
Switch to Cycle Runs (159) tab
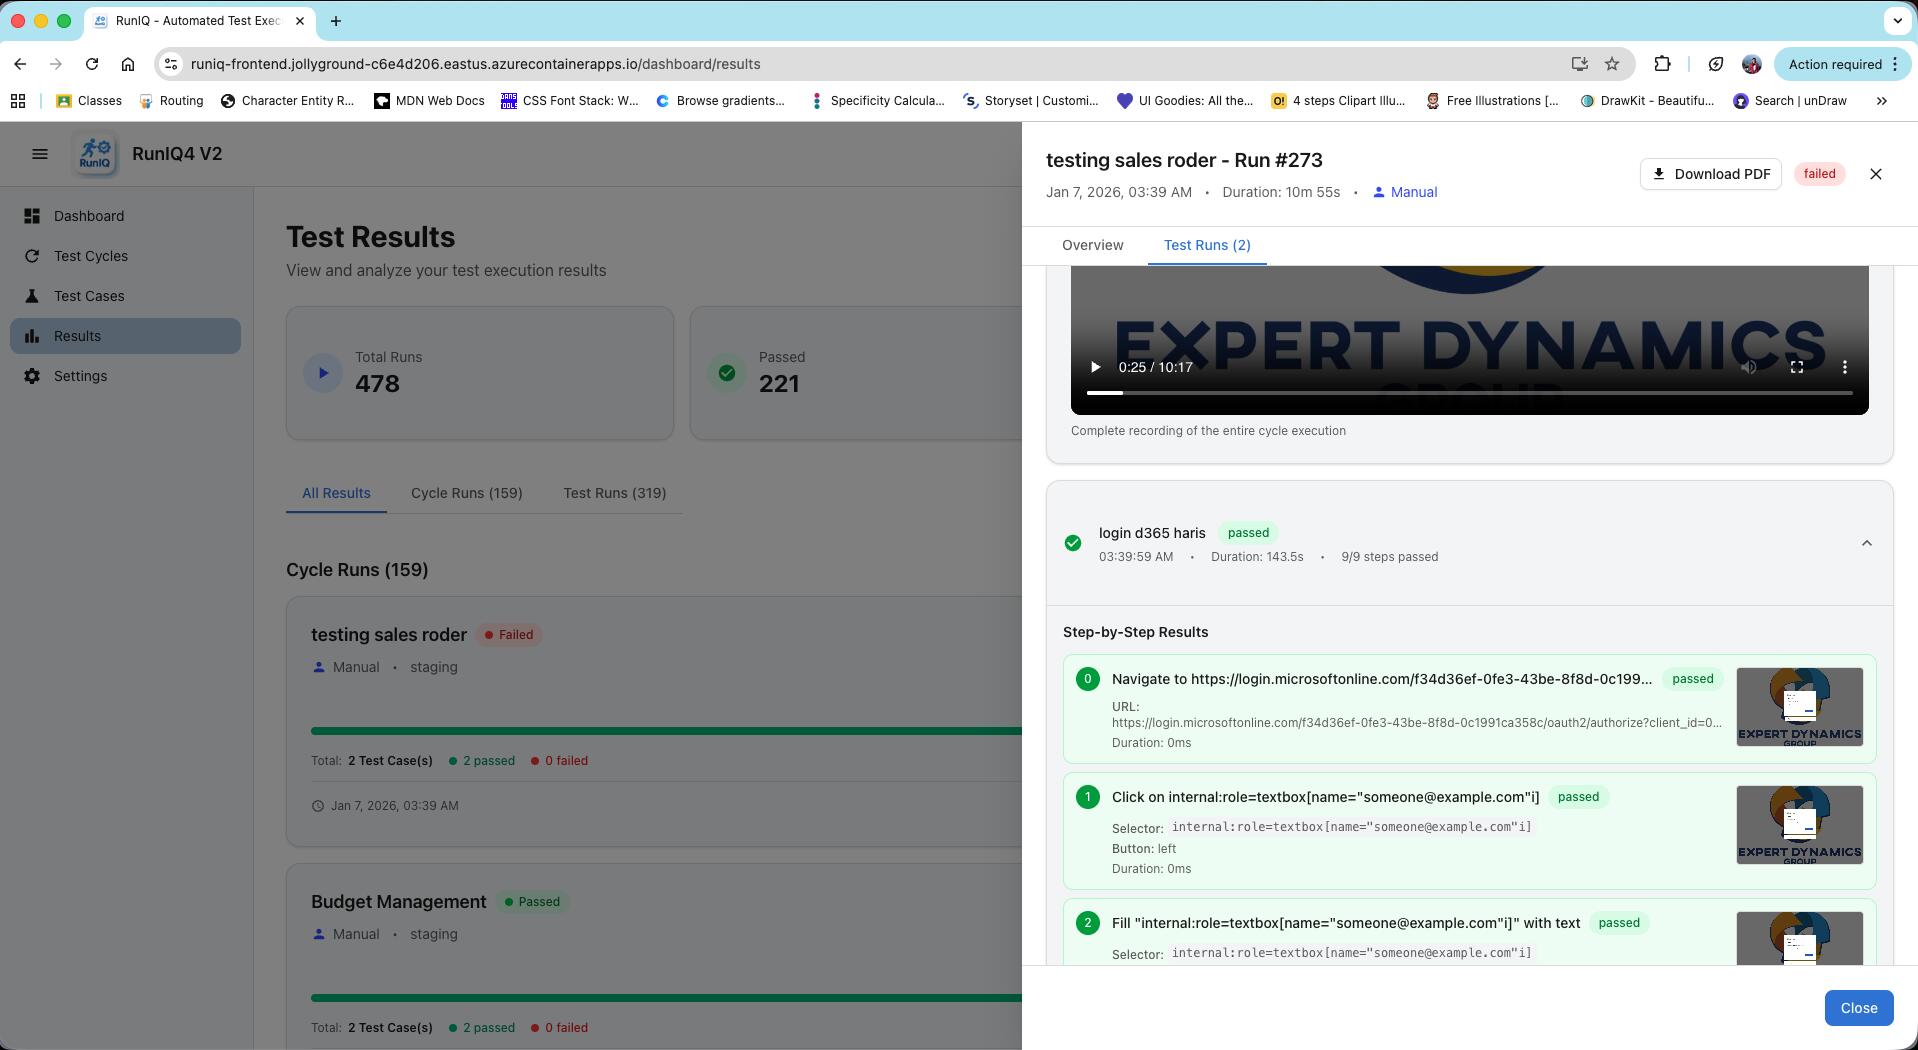coord(466,493)
